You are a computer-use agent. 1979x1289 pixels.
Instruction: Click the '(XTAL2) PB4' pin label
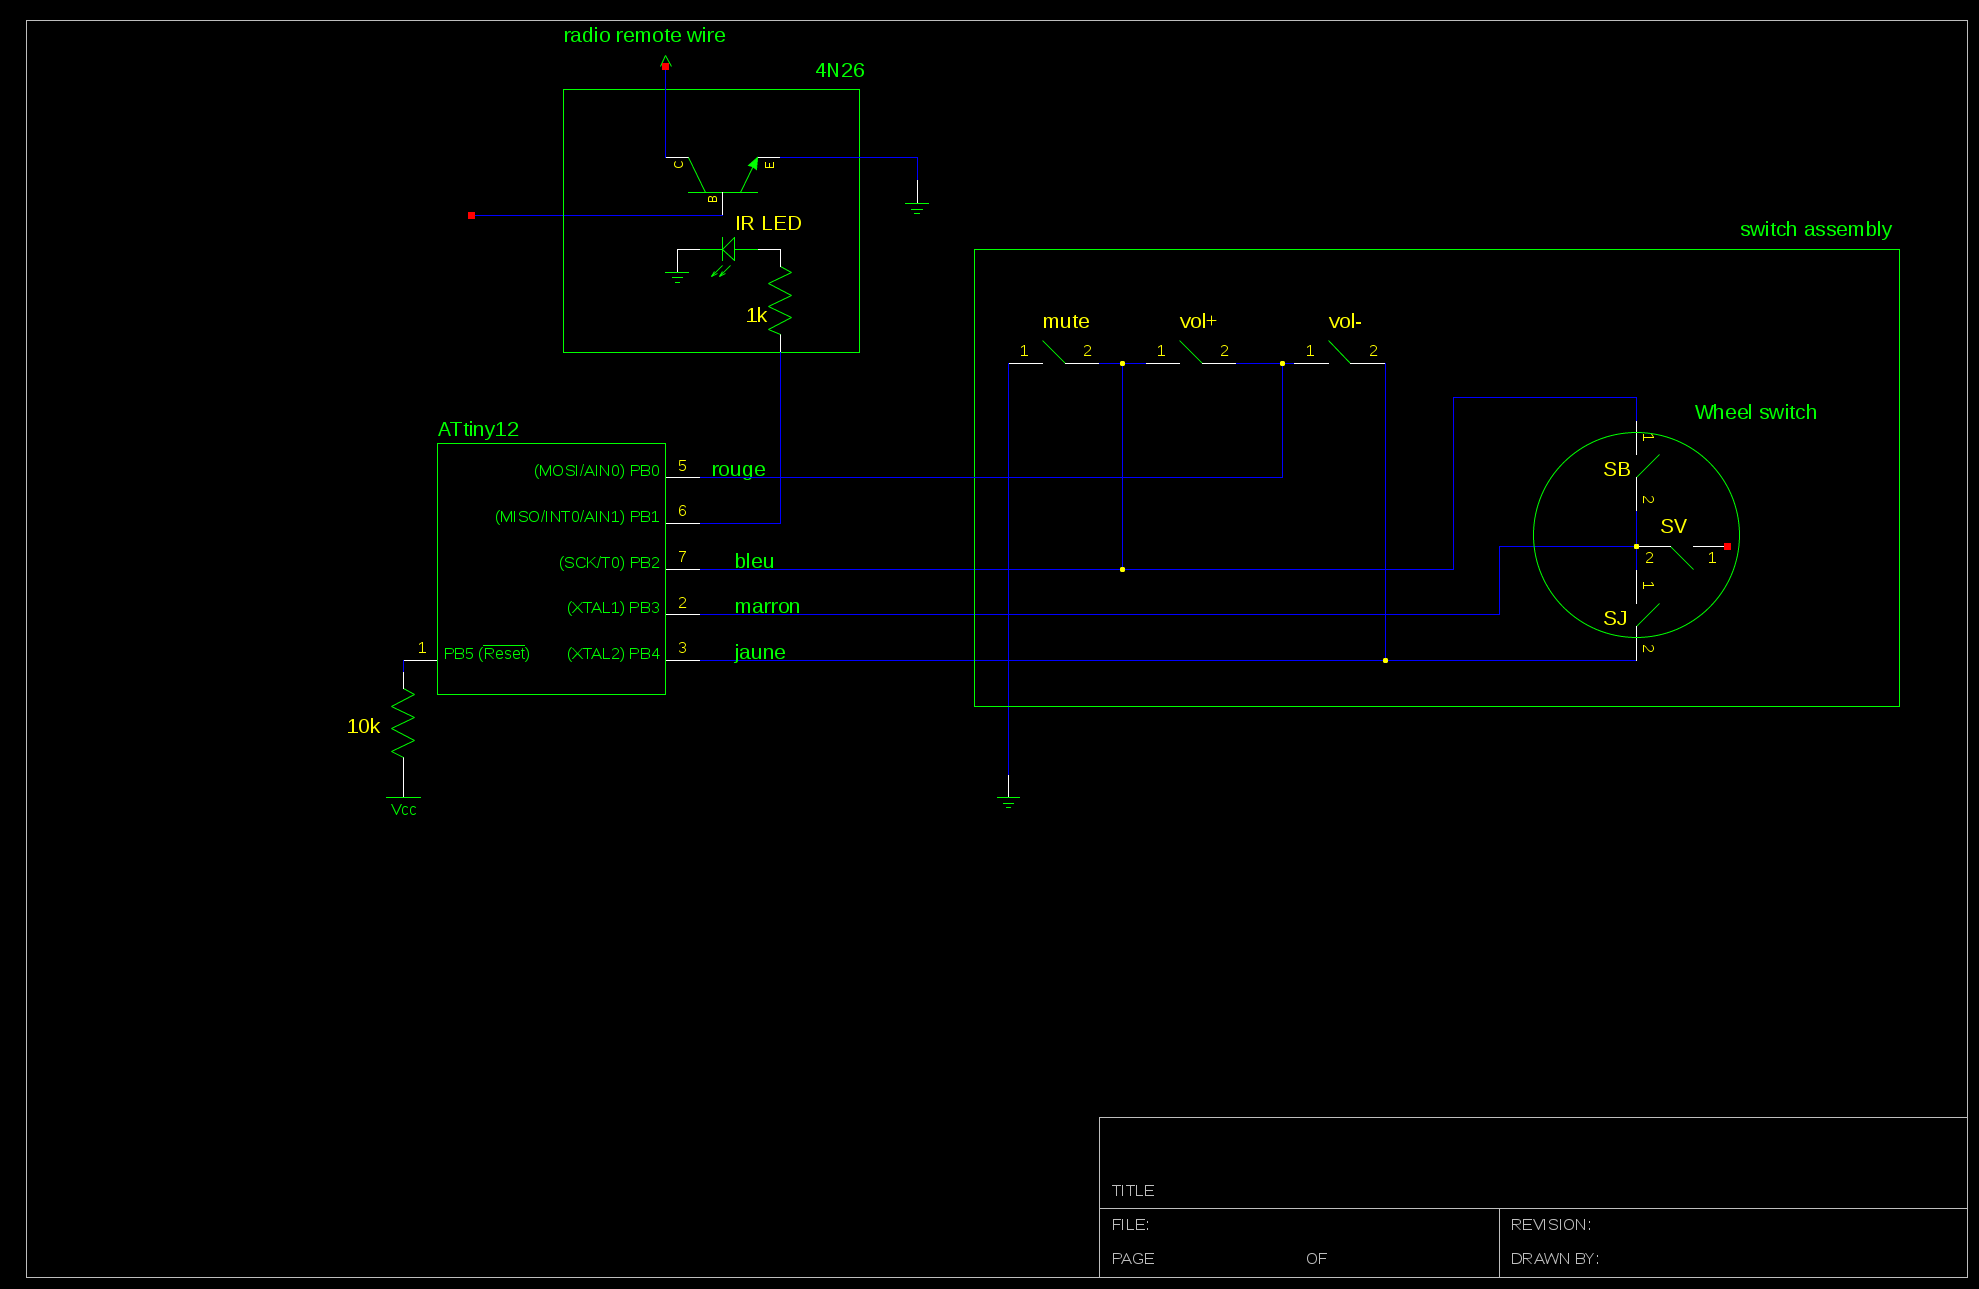(613, 653)
